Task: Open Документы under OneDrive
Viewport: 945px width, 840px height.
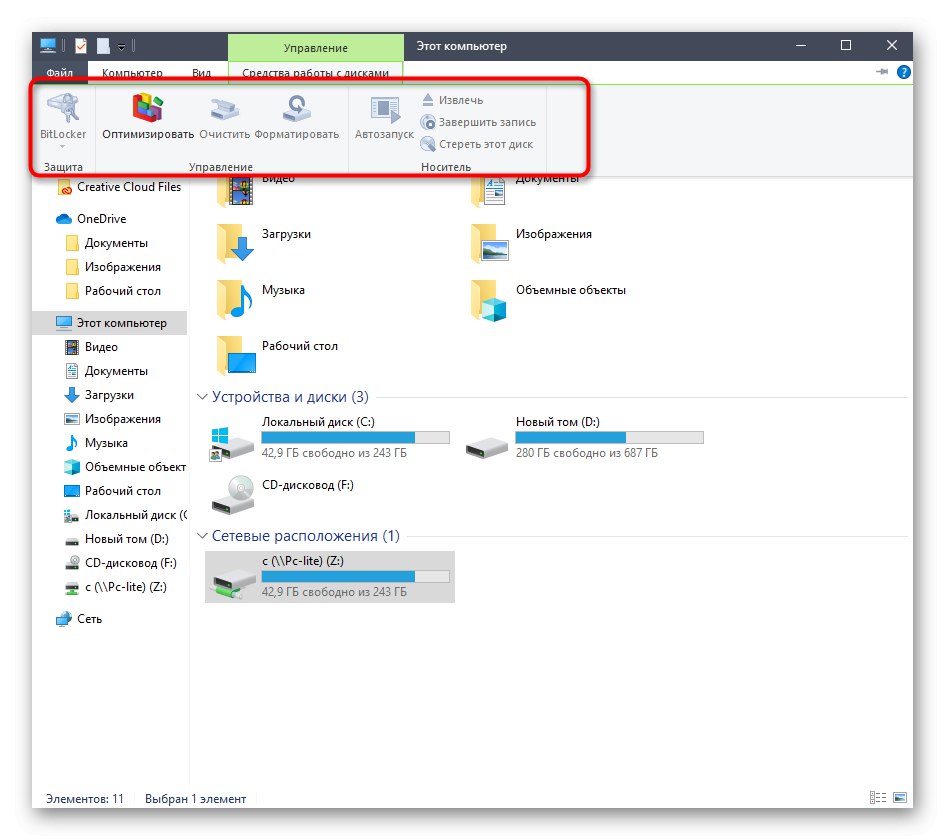Action: (107, 243)
